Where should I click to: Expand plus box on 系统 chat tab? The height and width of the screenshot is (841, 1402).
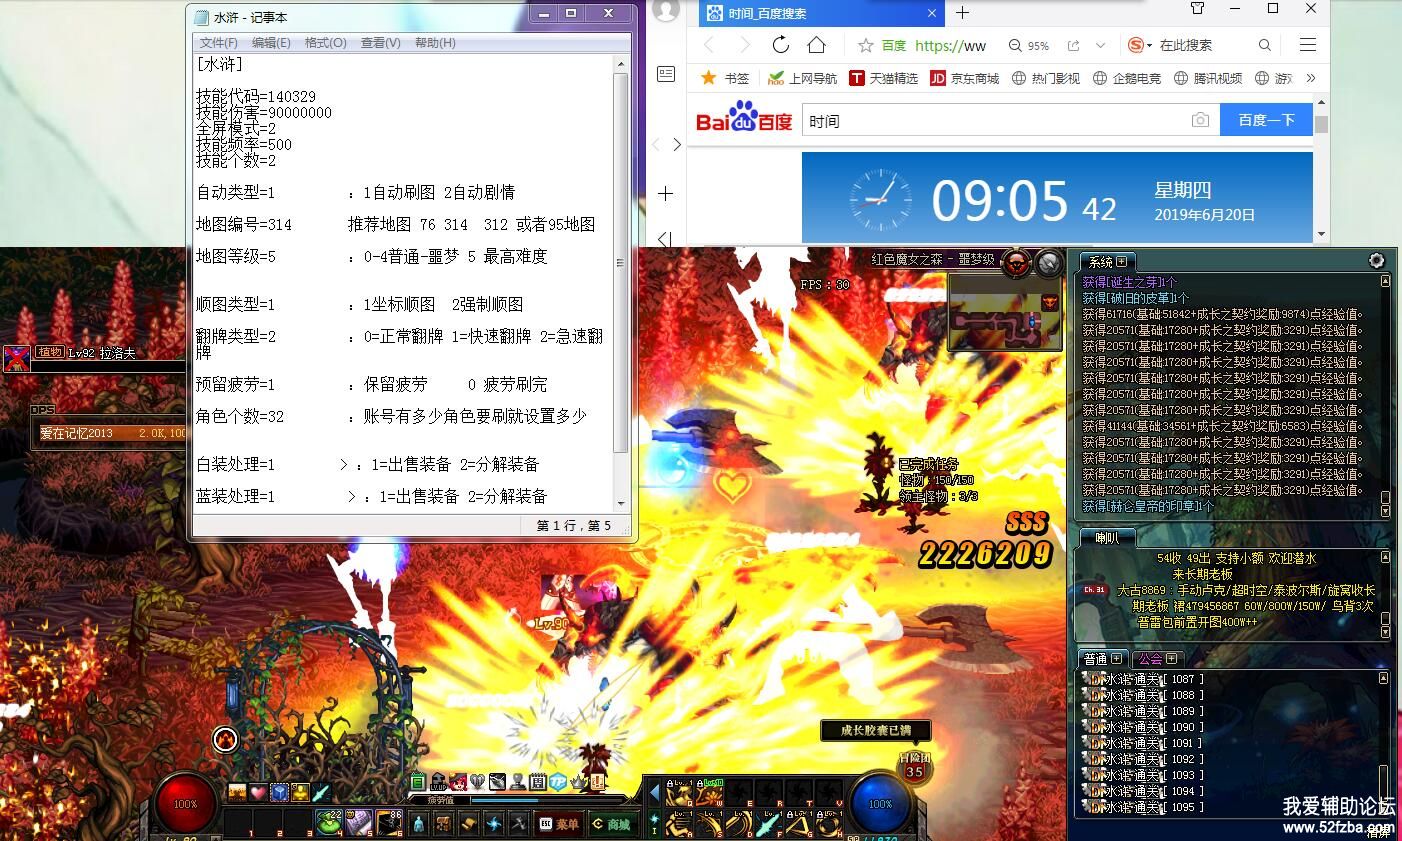tap(1122, 261)
